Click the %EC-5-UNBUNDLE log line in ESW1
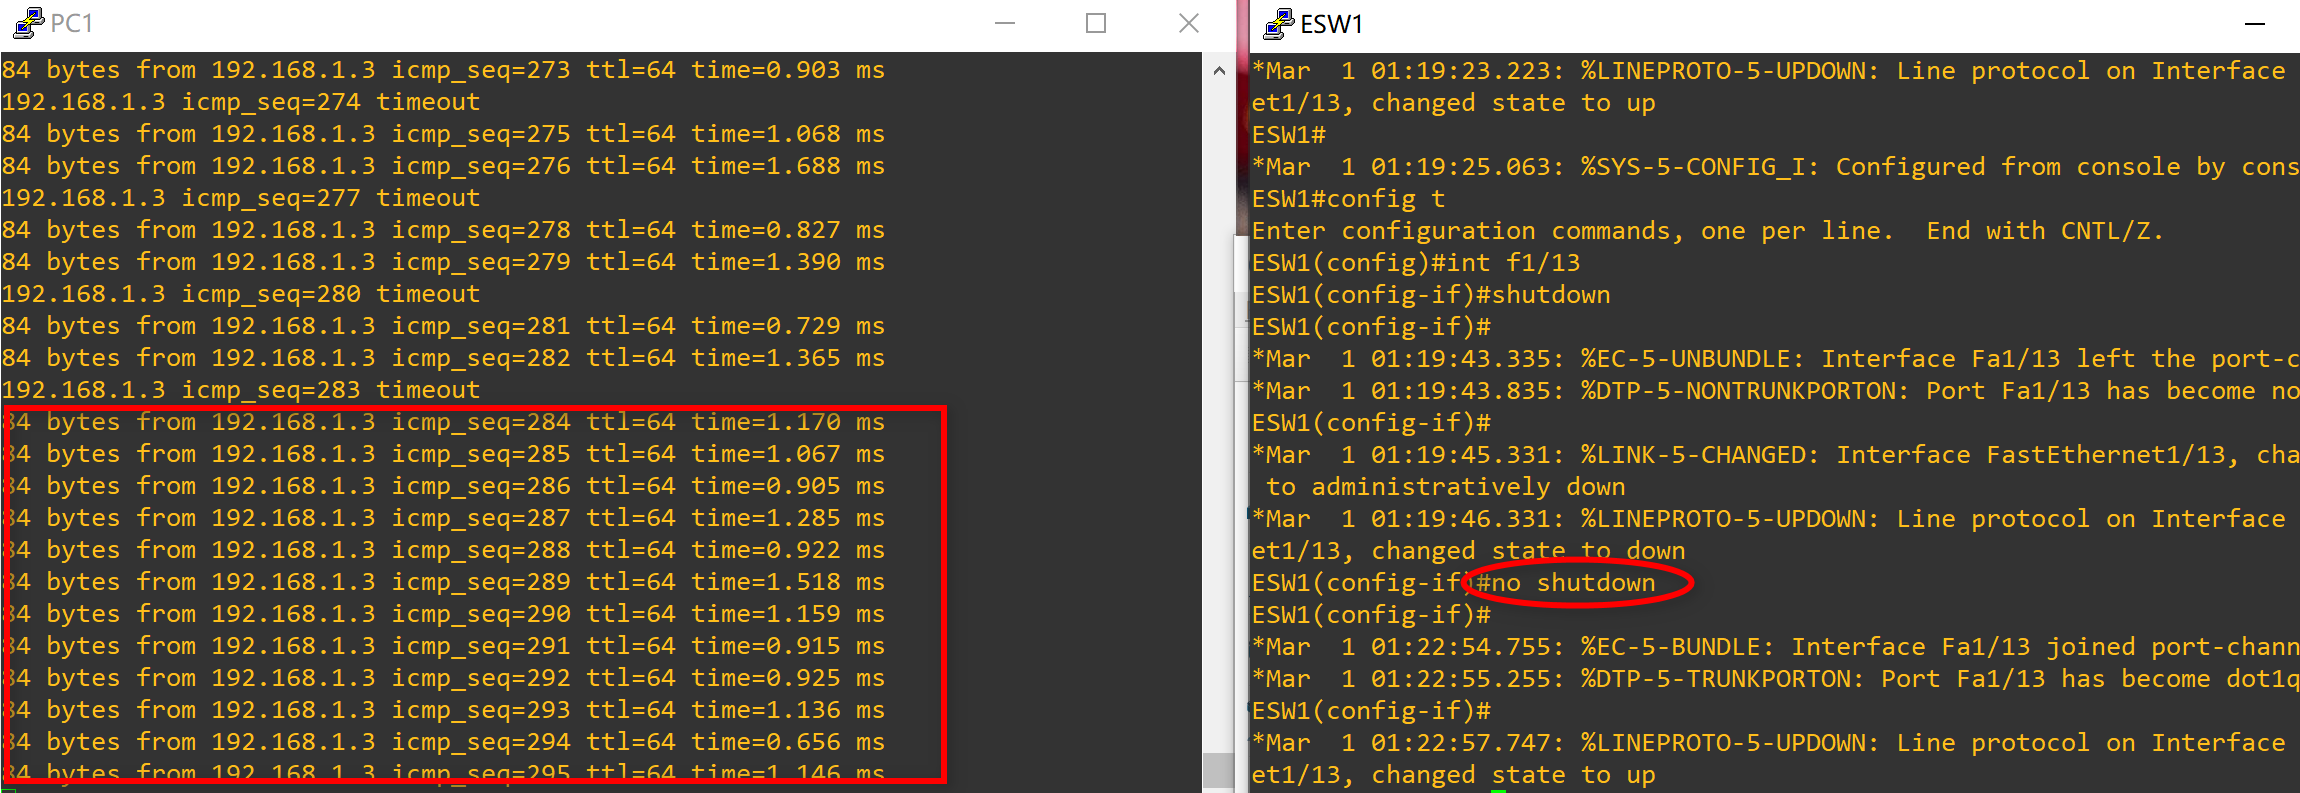 pos(1775,359)
